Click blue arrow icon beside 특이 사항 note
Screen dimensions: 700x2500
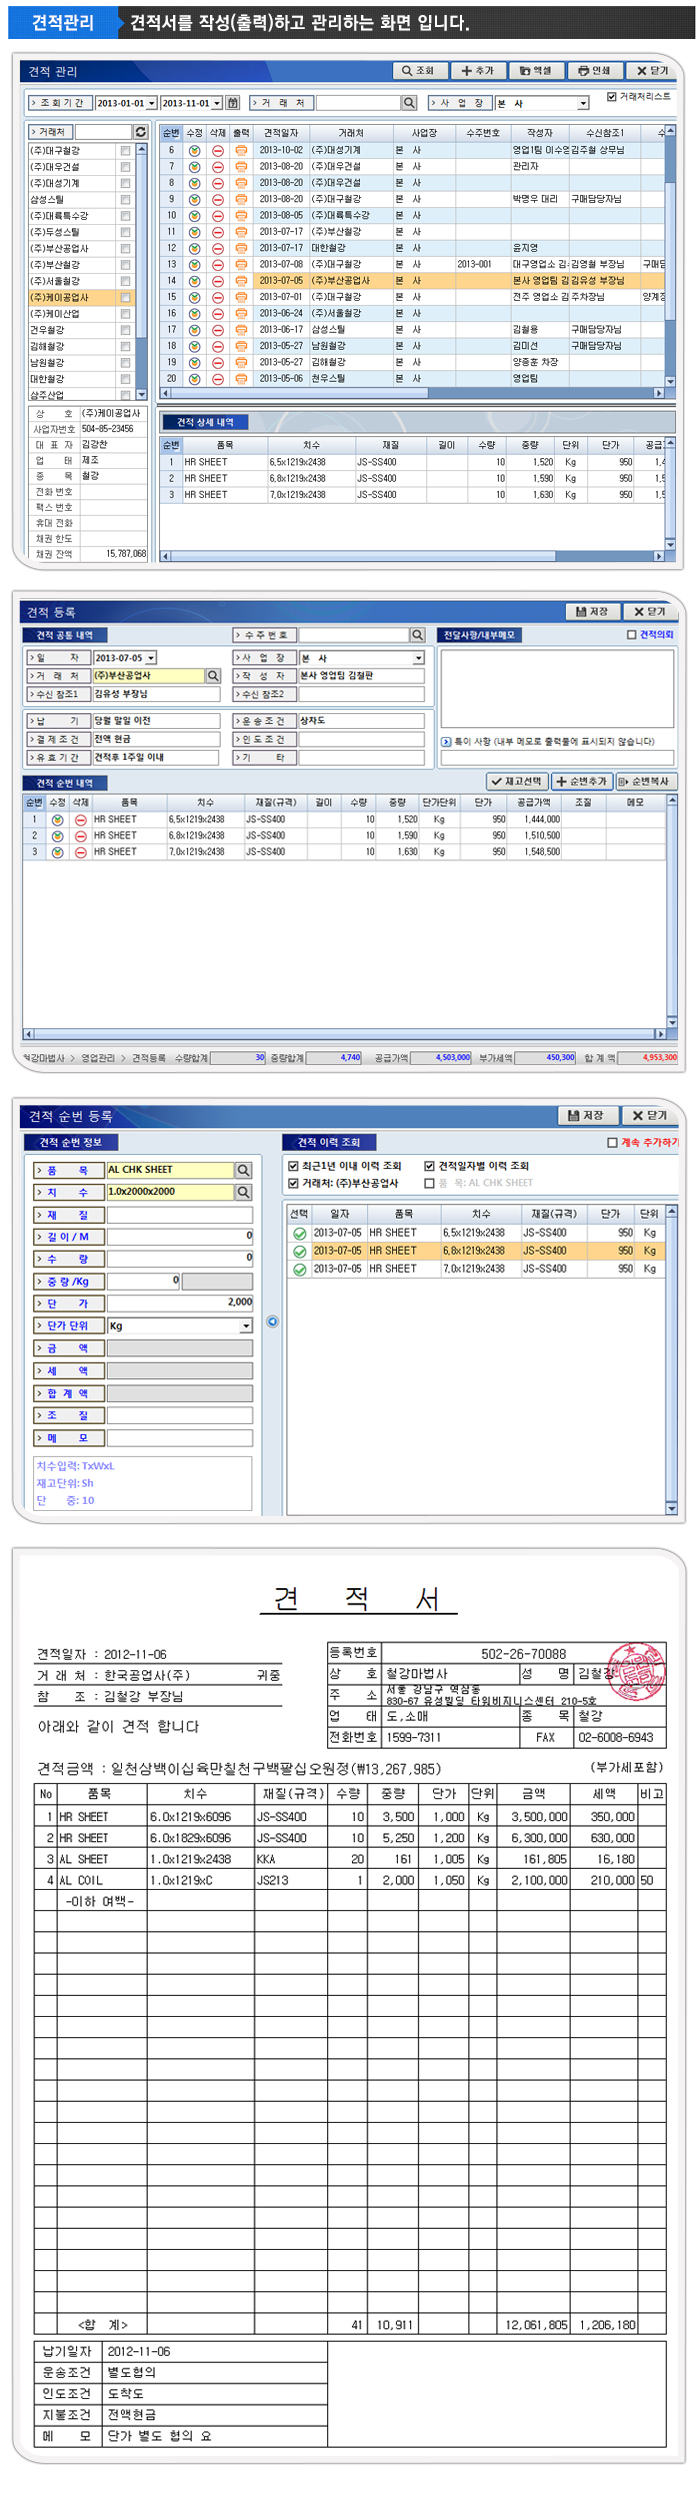[x=446, y=742]
